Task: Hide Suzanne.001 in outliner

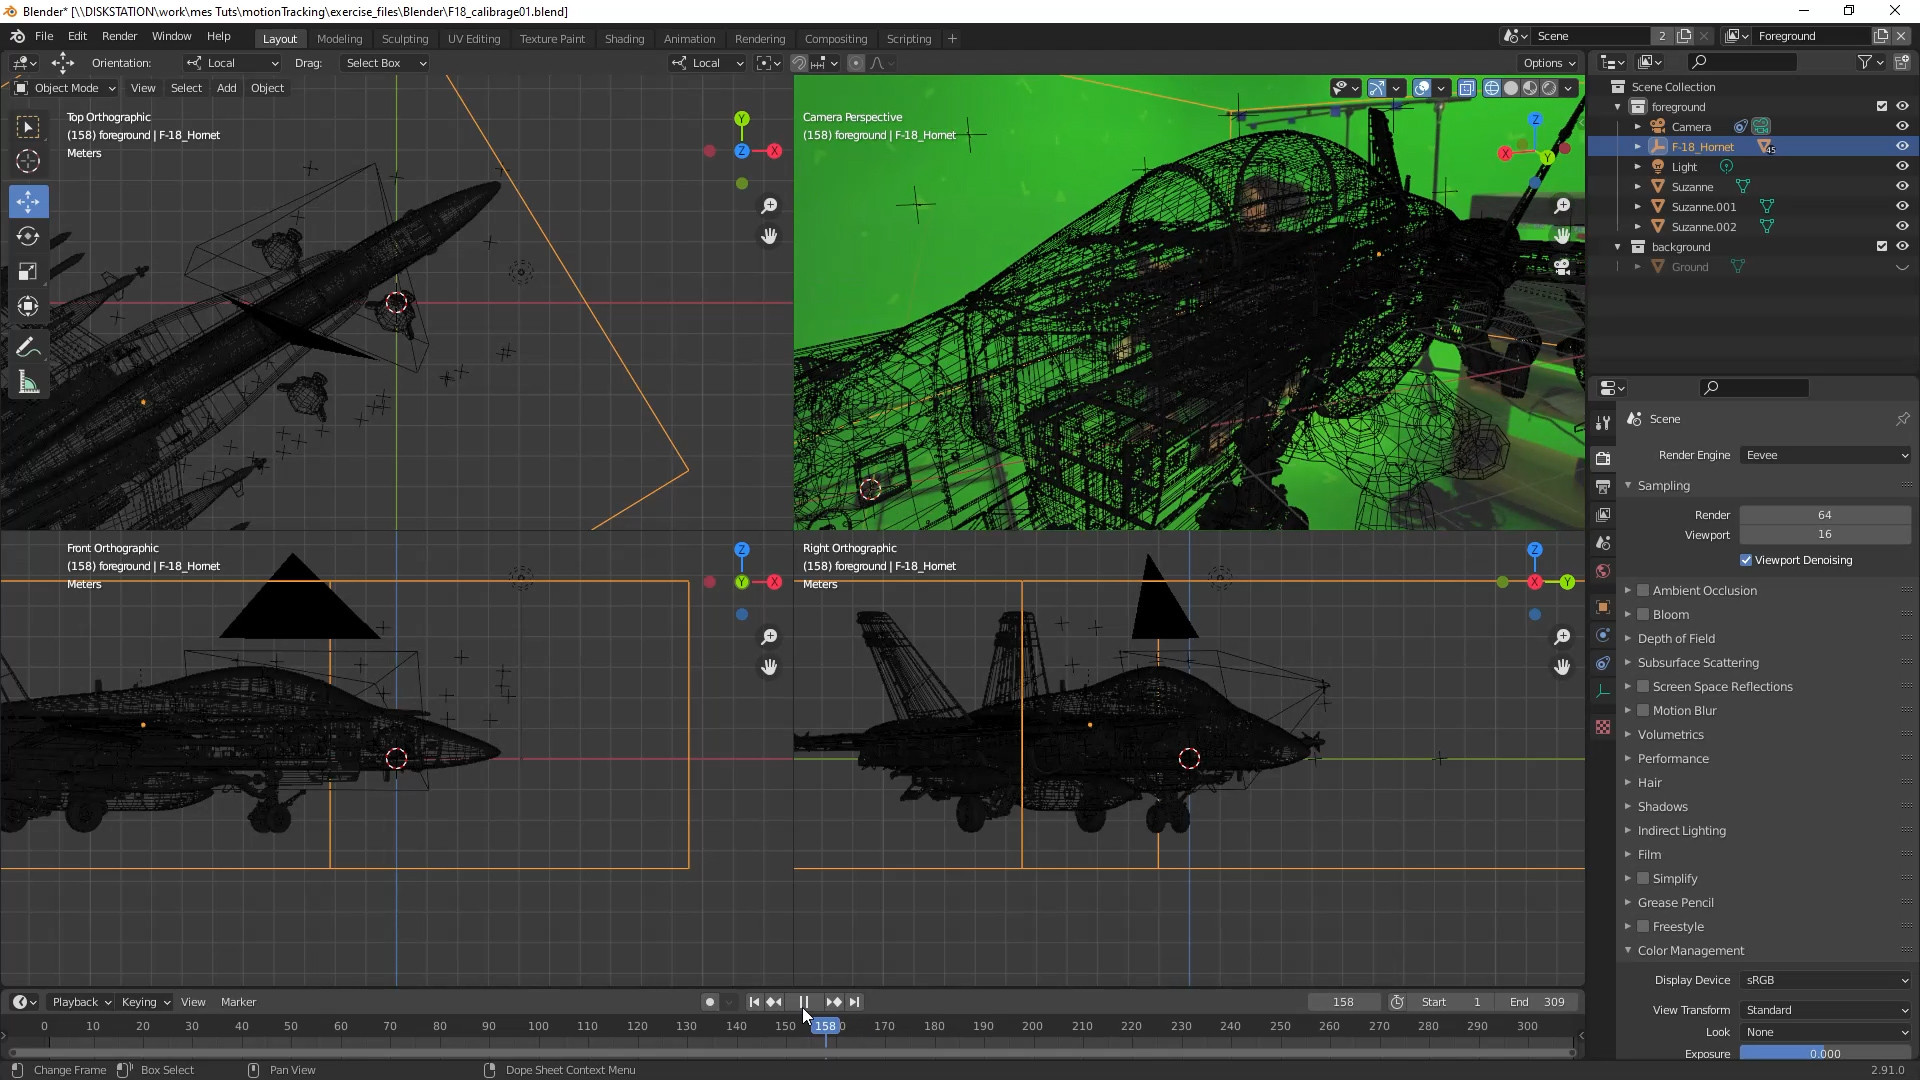Action: click(x=1902, y=207)
